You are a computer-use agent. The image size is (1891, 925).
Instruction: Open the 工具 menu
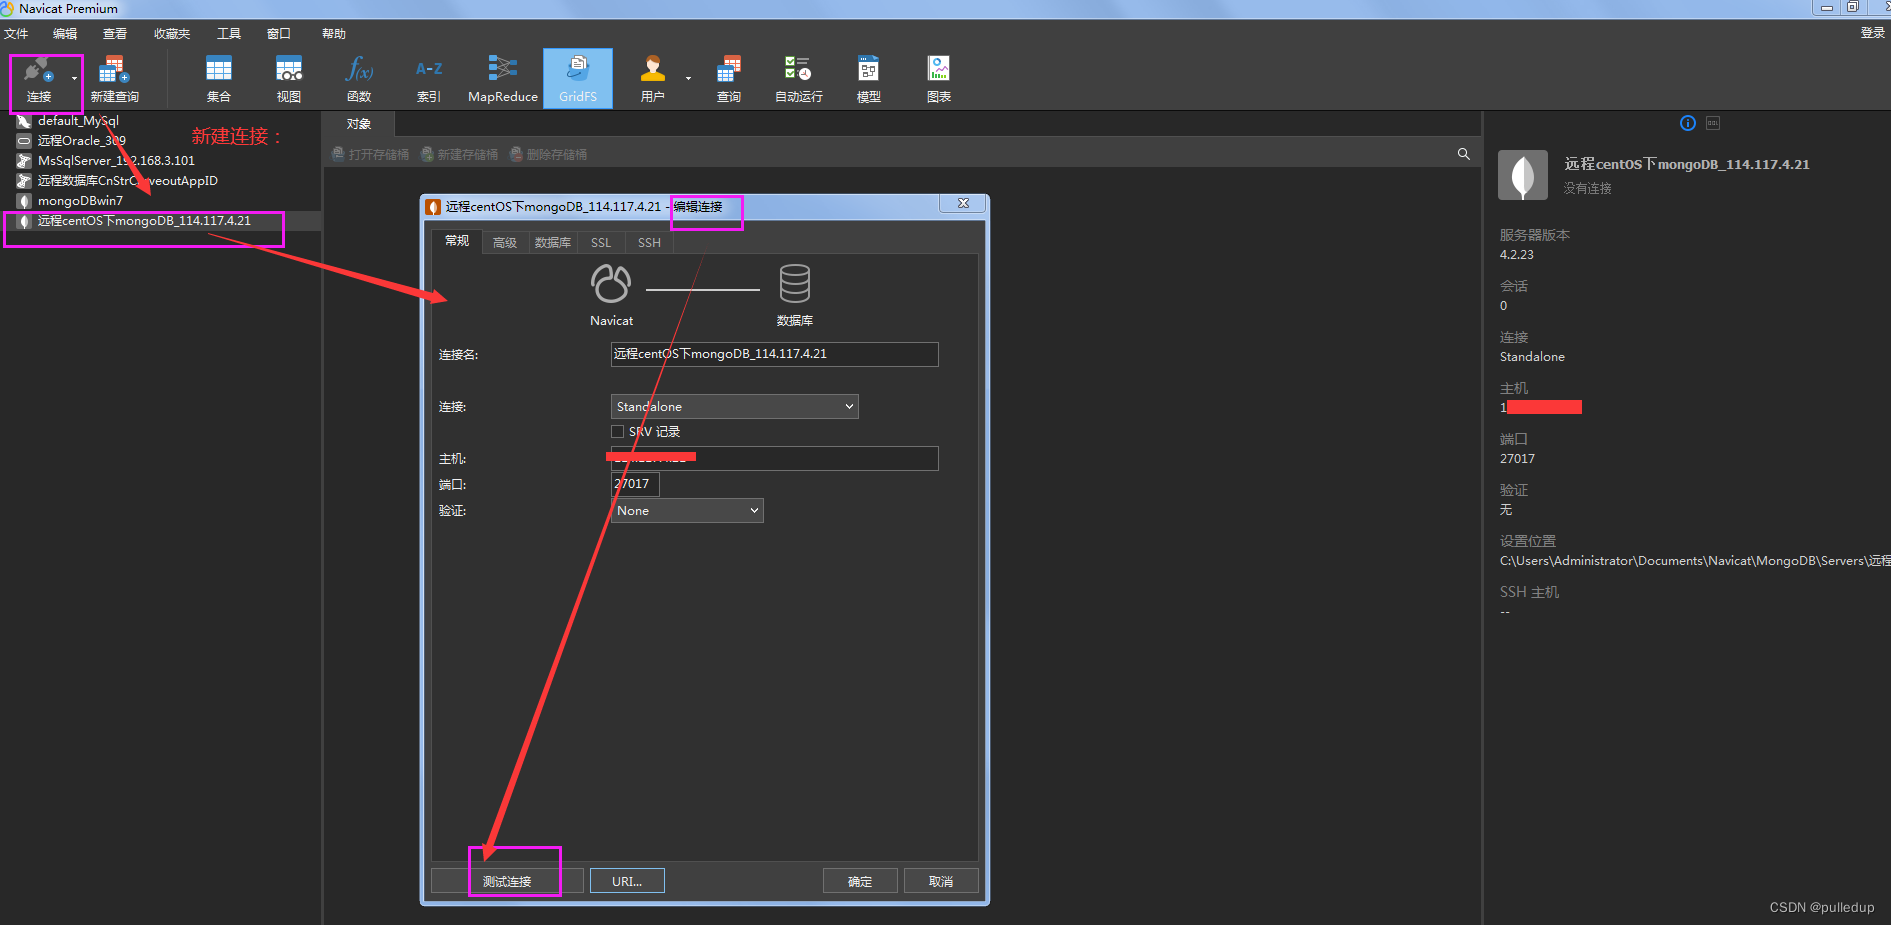coord(229,34)
